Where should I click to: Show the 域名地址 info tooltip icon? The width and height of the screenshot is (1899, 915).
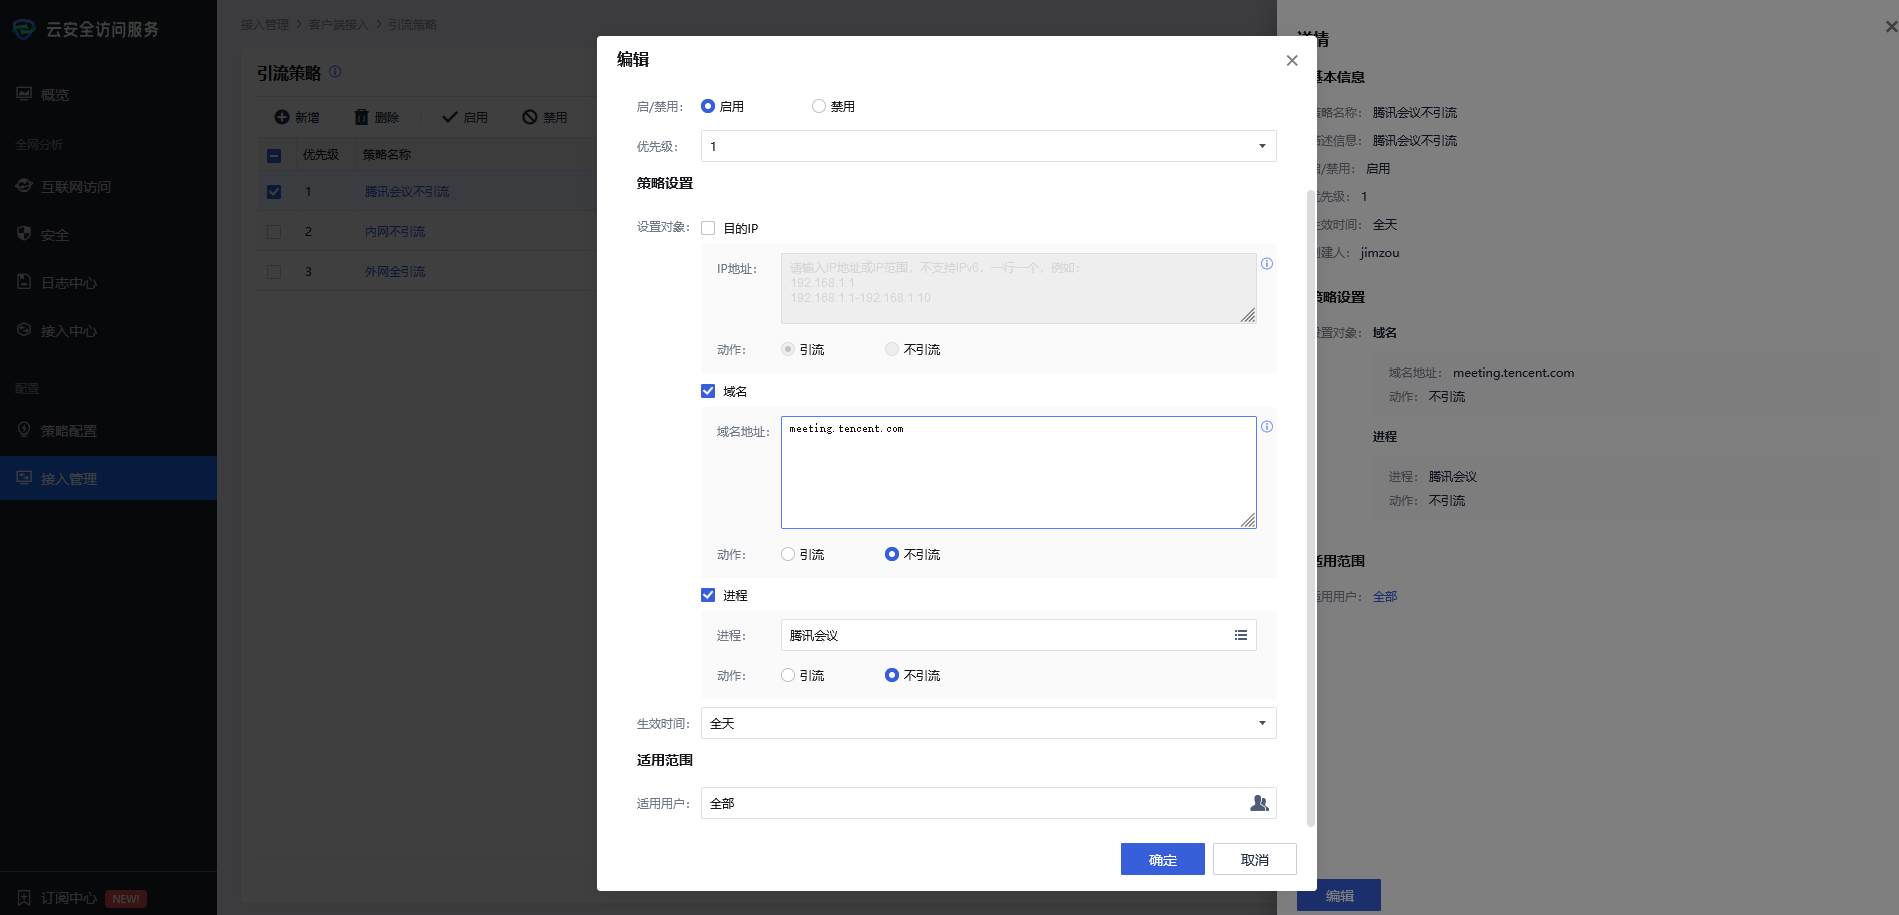click(1267, 427)
